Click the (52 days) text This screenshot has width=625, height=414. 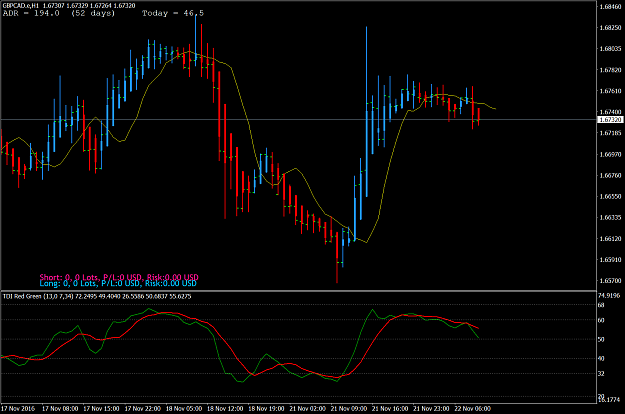(x=93, y=13)
